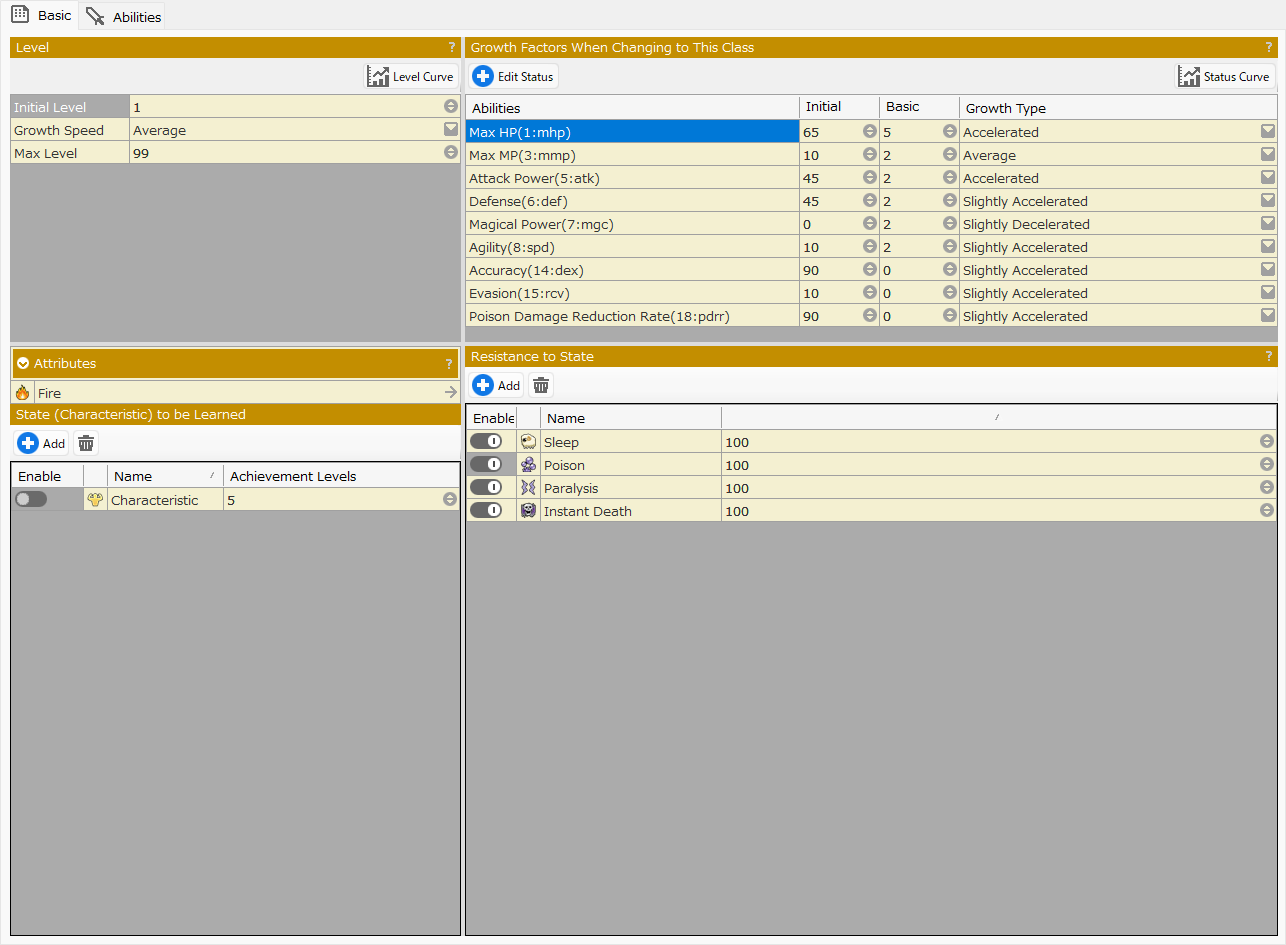Click the Poison state icon
Image resolution: width=1286 pixels, height=945 pixels.
(529, 465)
